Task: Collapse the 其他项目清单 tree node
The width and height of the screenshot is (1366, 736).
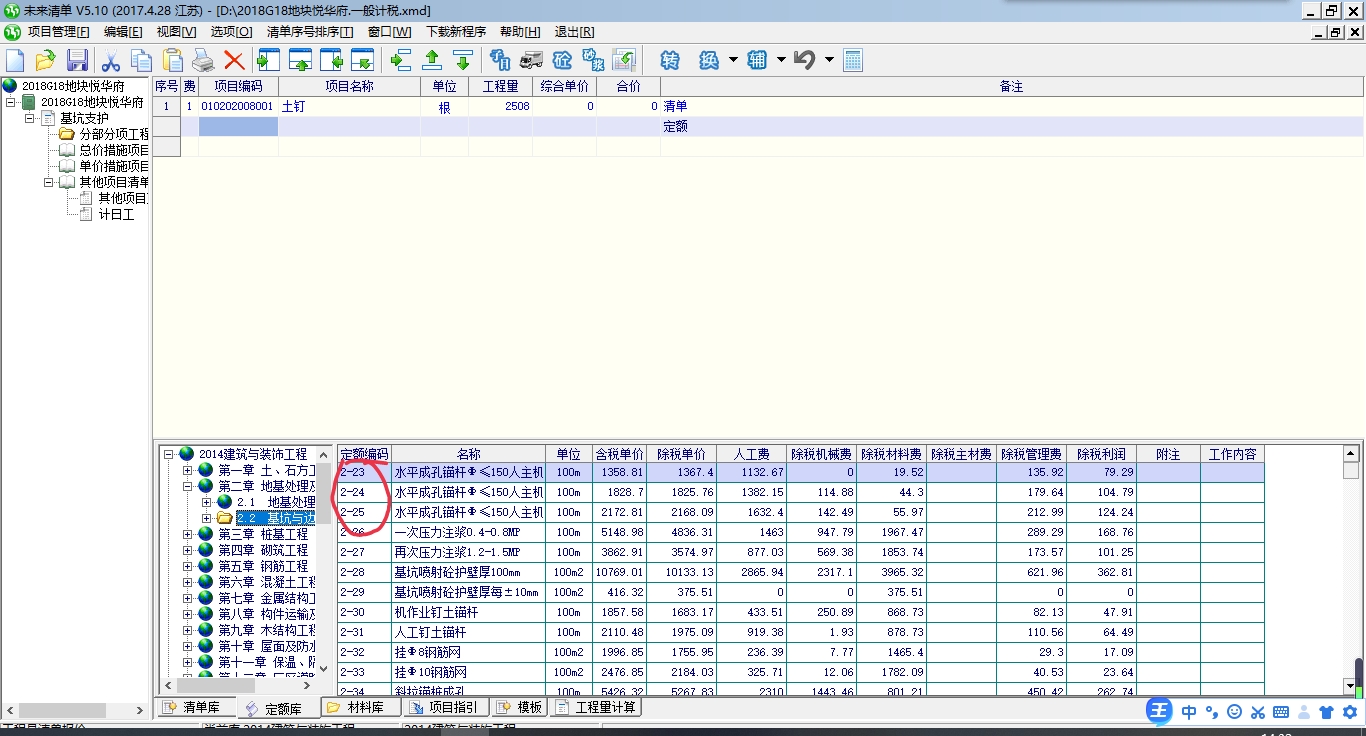Action: point(49,182)
